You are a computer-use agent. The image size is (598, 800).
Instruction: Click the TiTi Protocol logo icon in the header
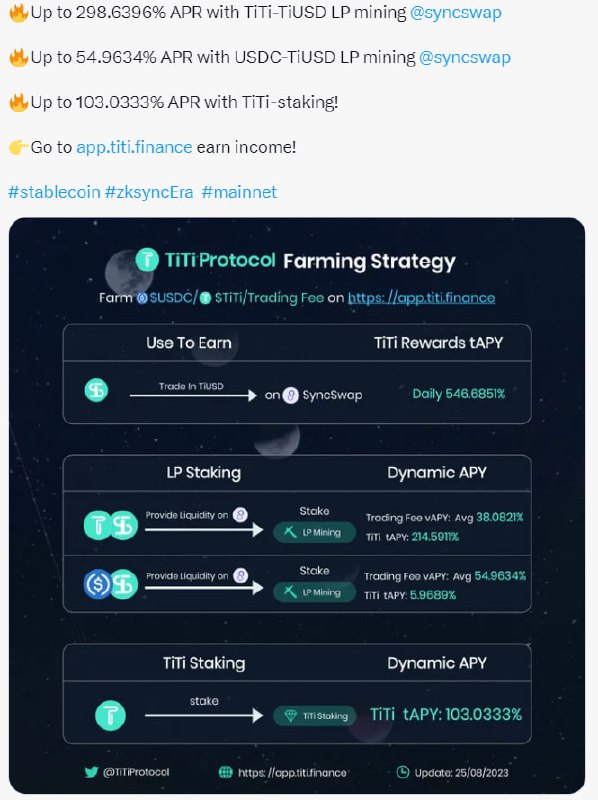[147, 260]
